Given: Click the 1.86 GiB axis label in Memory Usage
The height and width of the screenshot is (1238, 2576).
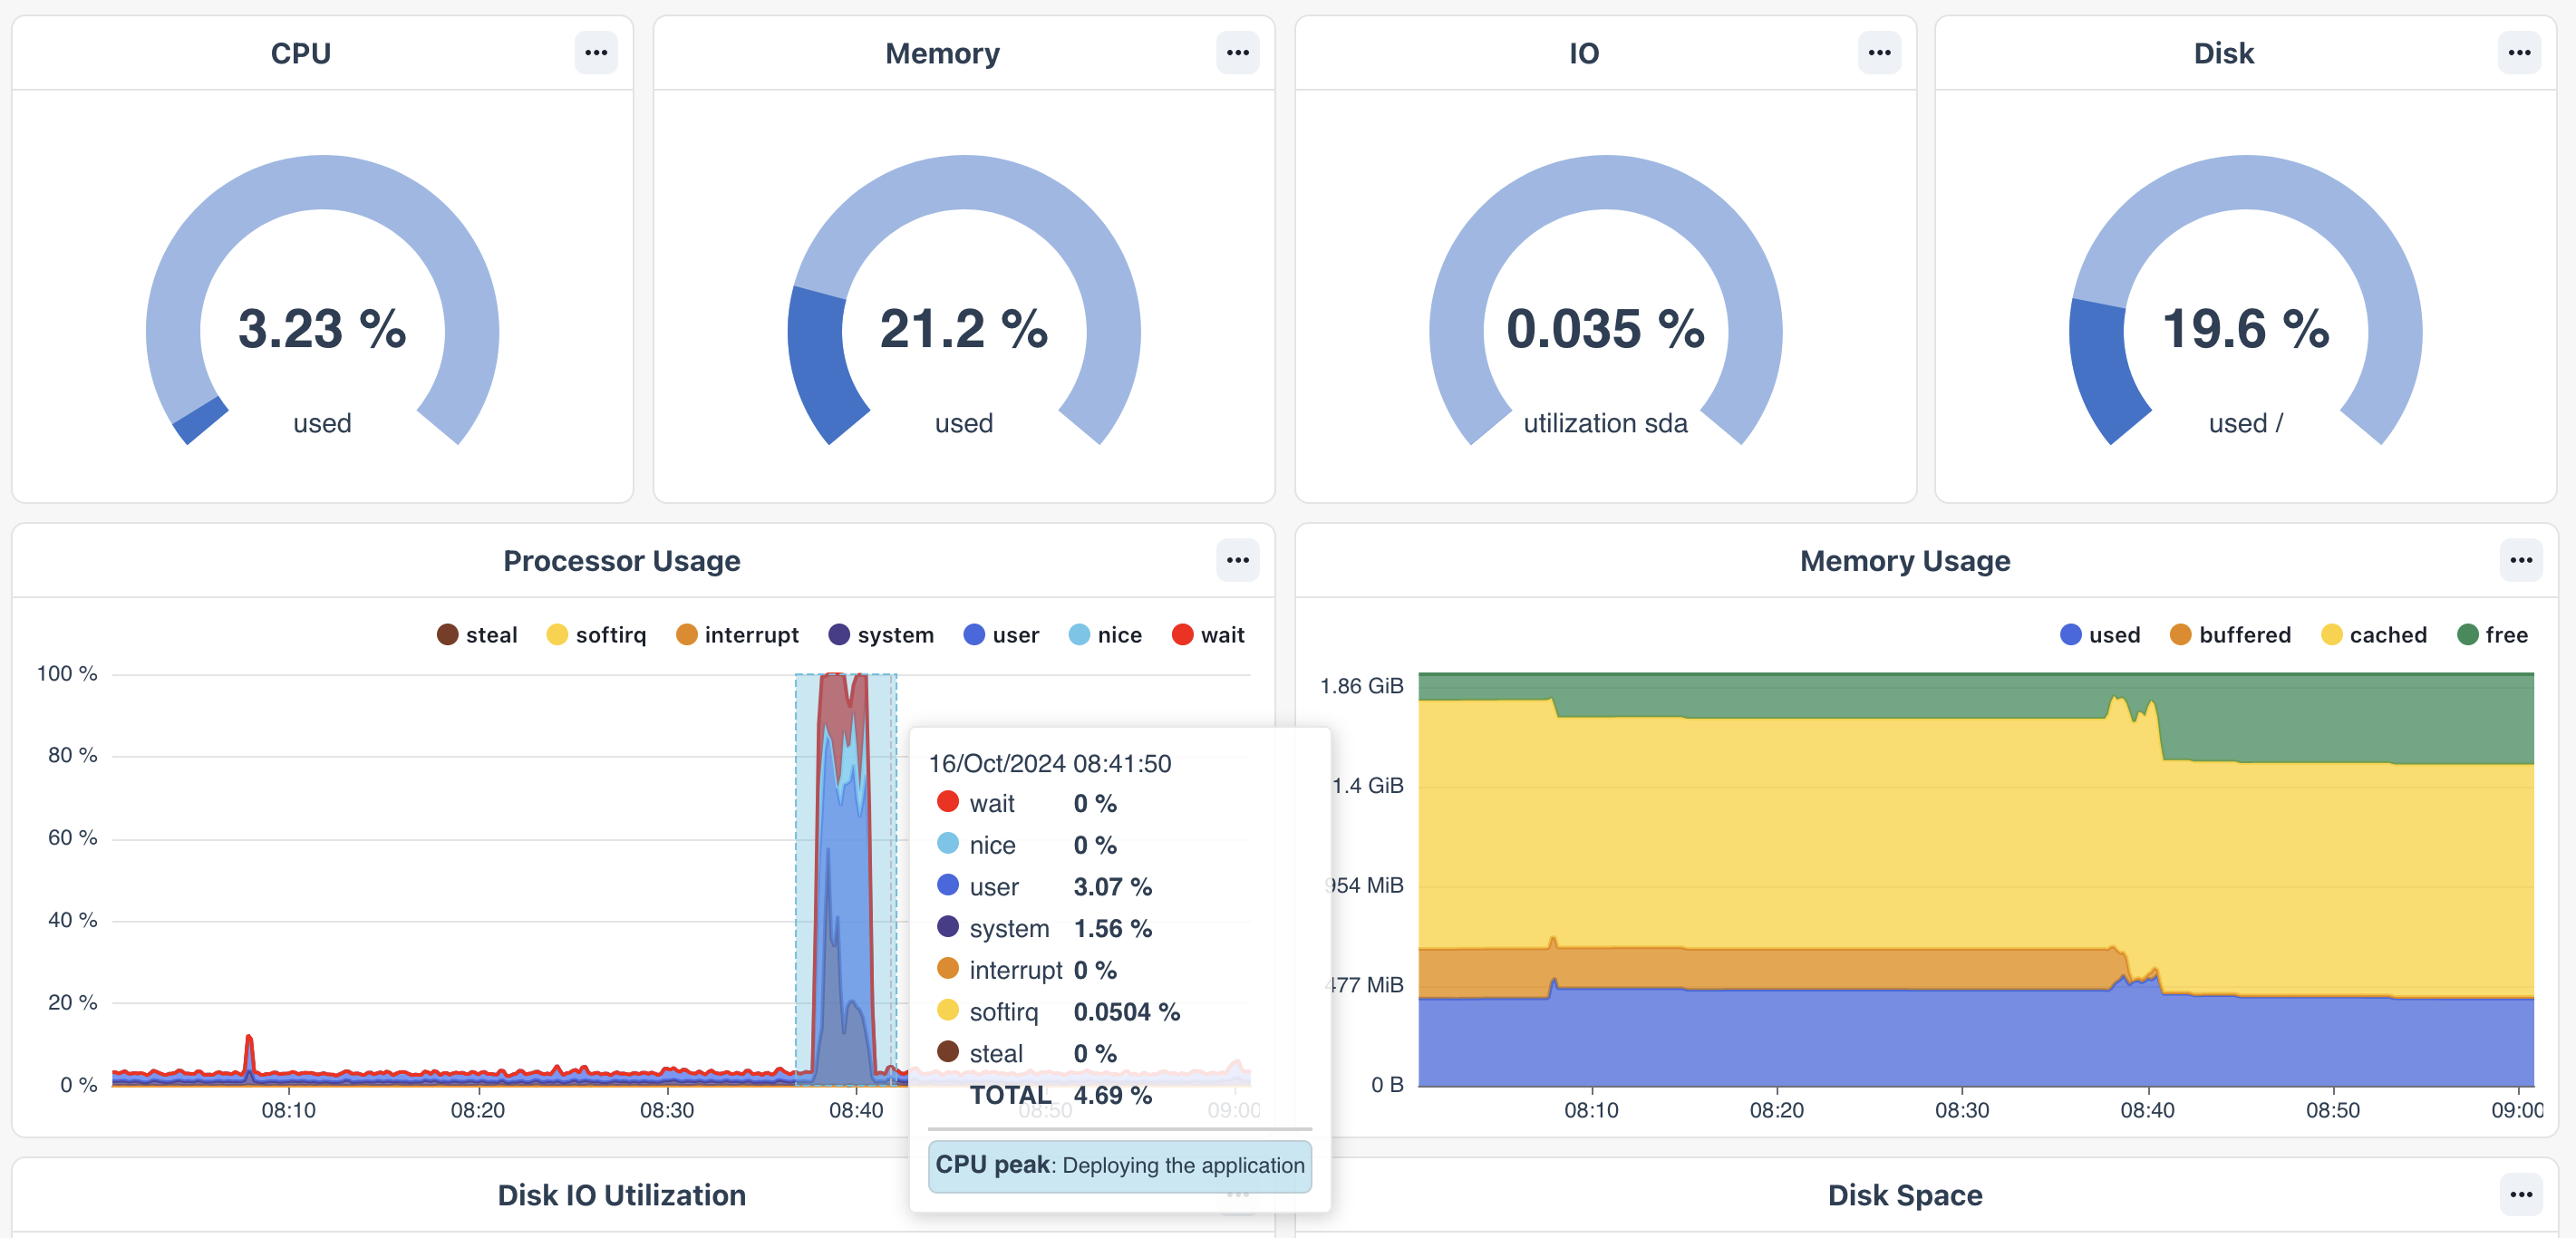Looking at the screenshot, I should [1361, 686].
